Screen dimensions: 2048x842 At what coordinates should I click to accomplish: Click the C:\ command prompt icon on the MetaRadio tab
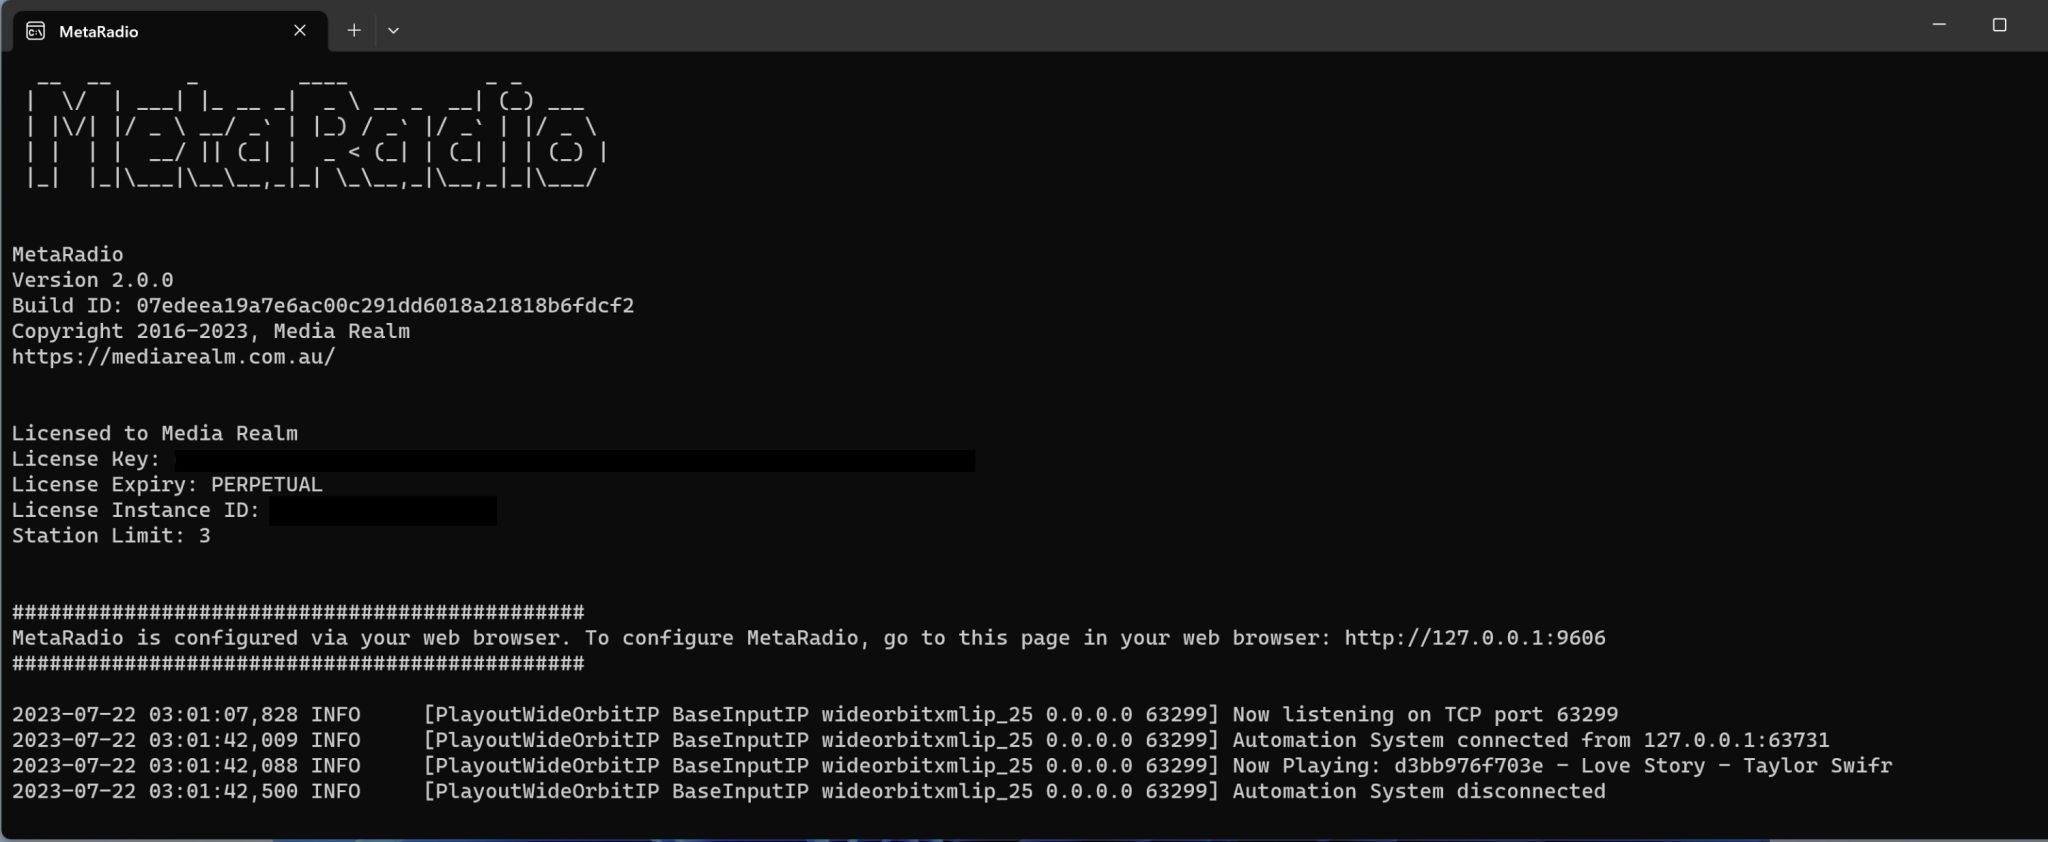[x=36, y=30]
